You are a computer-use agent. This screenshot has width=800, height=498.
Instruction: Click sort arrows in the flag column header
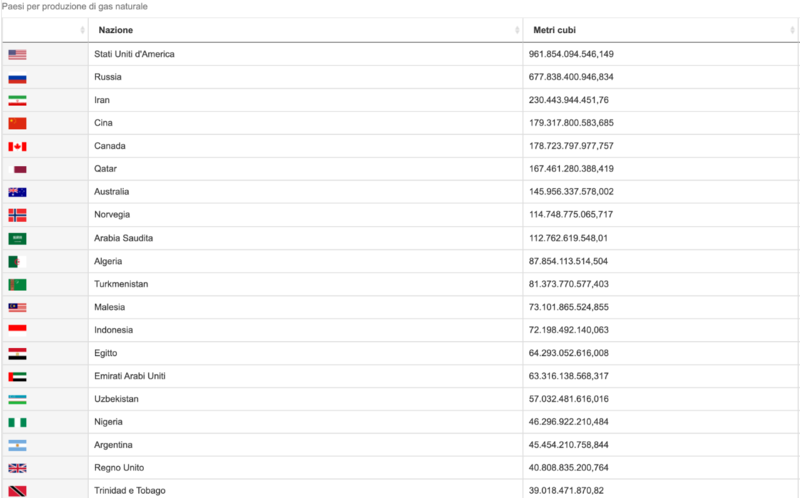(83, 30)
